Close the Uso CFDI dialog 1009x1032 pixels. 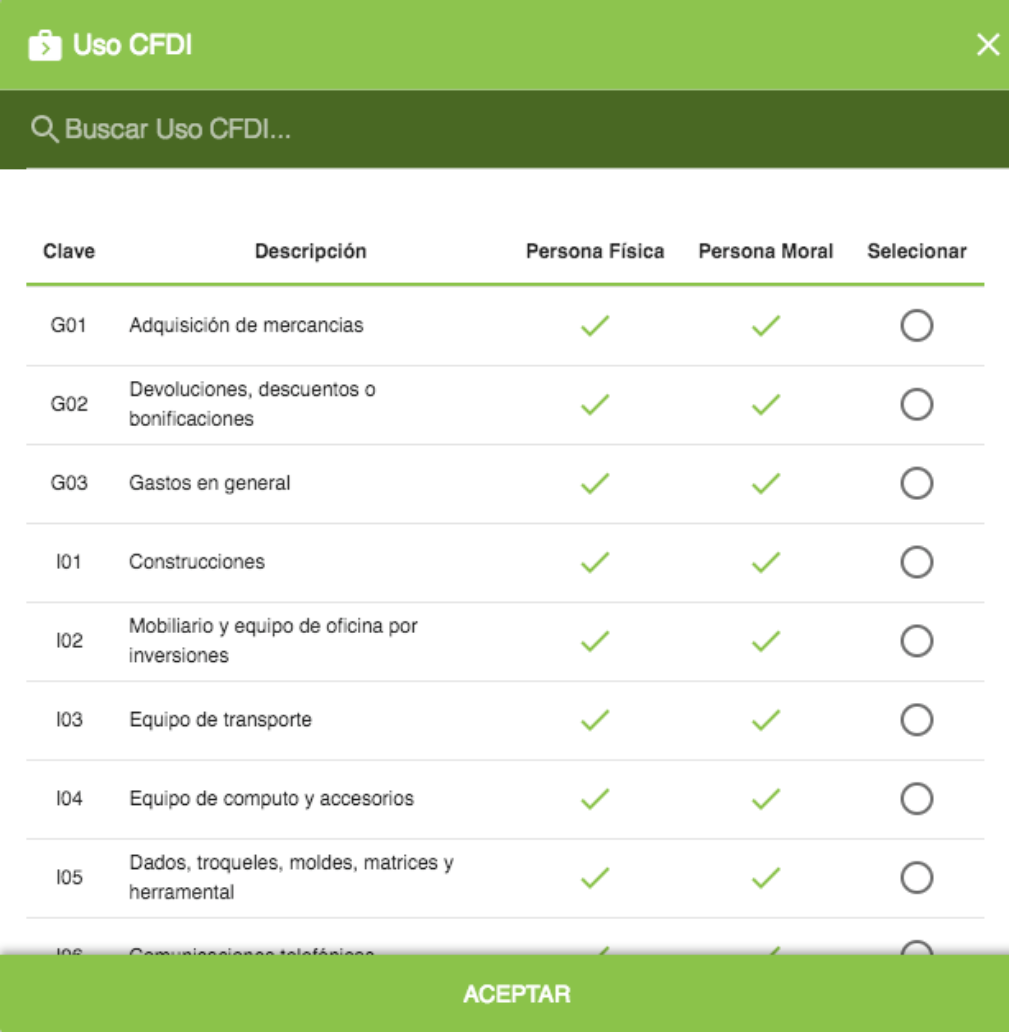(987, 45)
